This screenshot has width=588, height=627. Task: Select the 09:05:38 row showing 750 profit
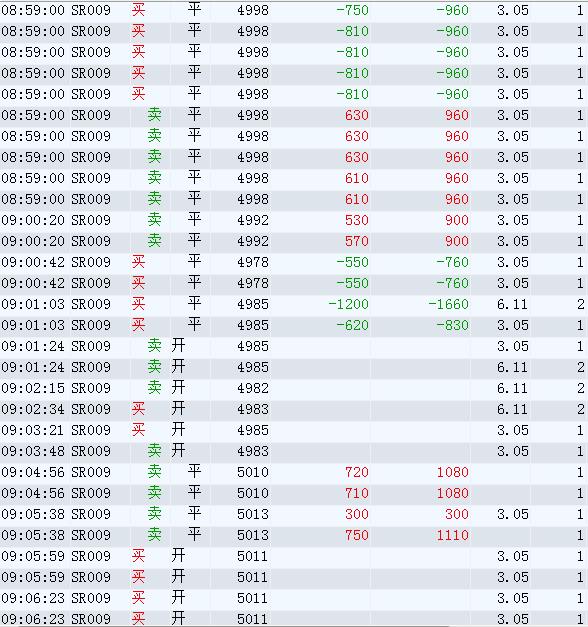[x=294, y=535]
